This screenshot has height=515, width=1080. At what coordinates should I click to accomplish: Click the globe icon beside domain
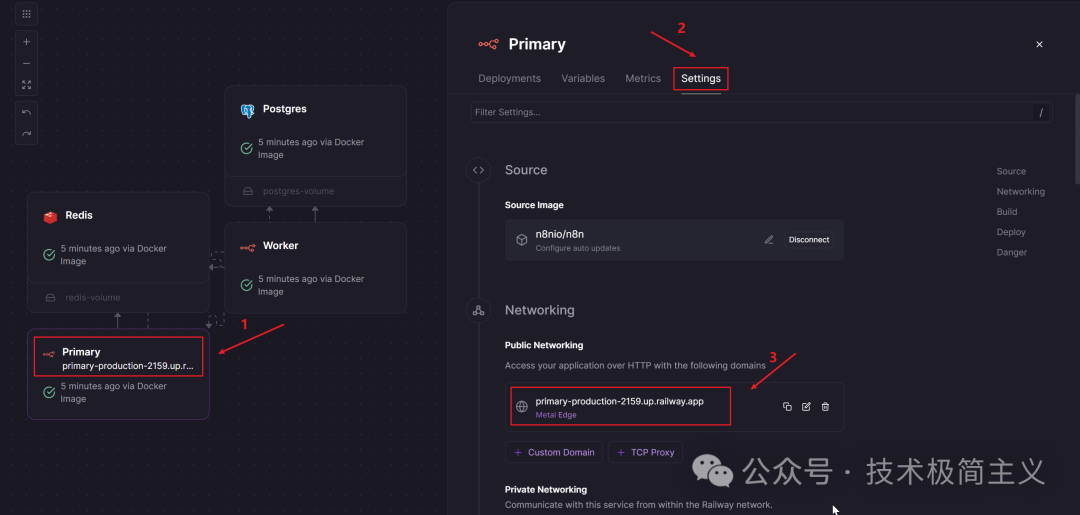pos(521,407)
